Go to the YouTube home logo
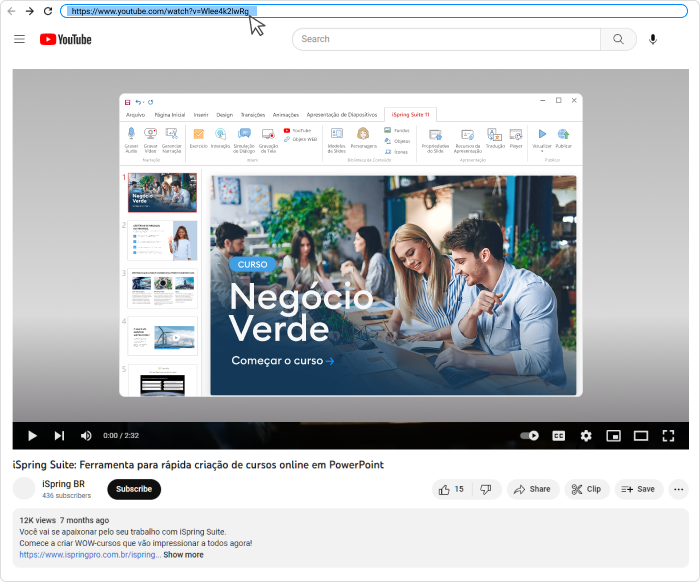This screenshot has width=700, height=582. [x=66, y=39]
